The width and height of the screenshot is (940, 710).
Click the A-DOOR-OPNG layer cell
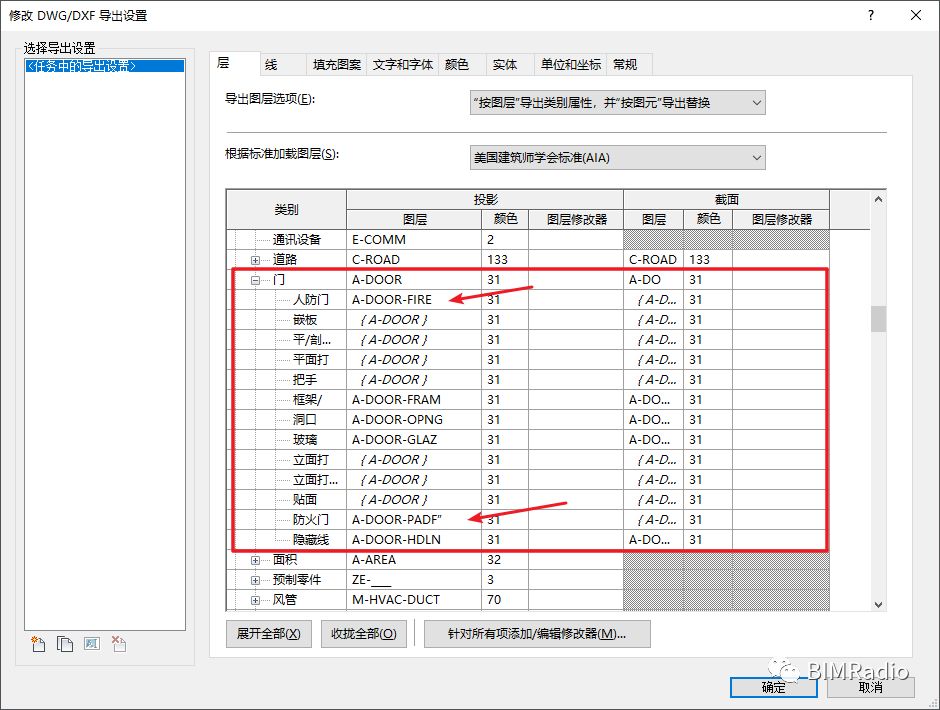pyautogui.click(x=414, y=420)
